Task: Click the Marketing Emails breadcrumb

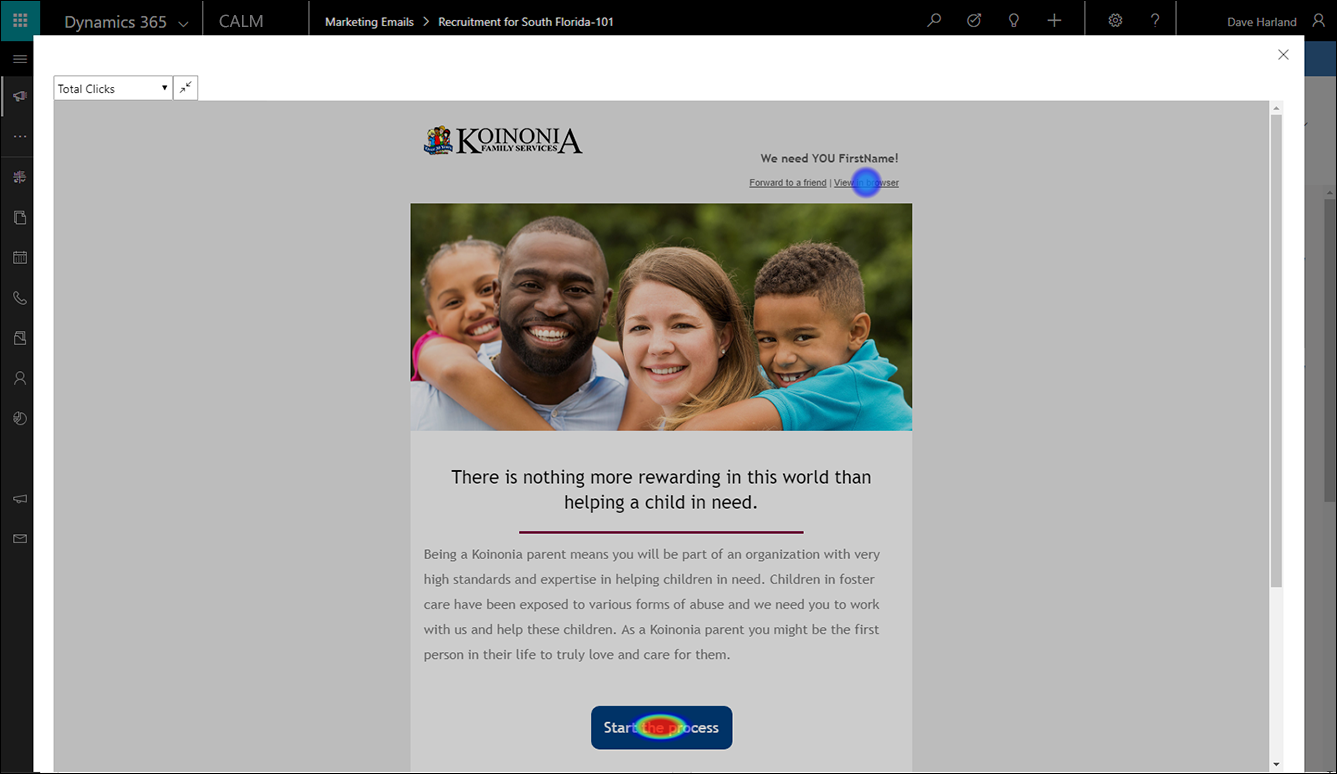Action: point(369,22)
